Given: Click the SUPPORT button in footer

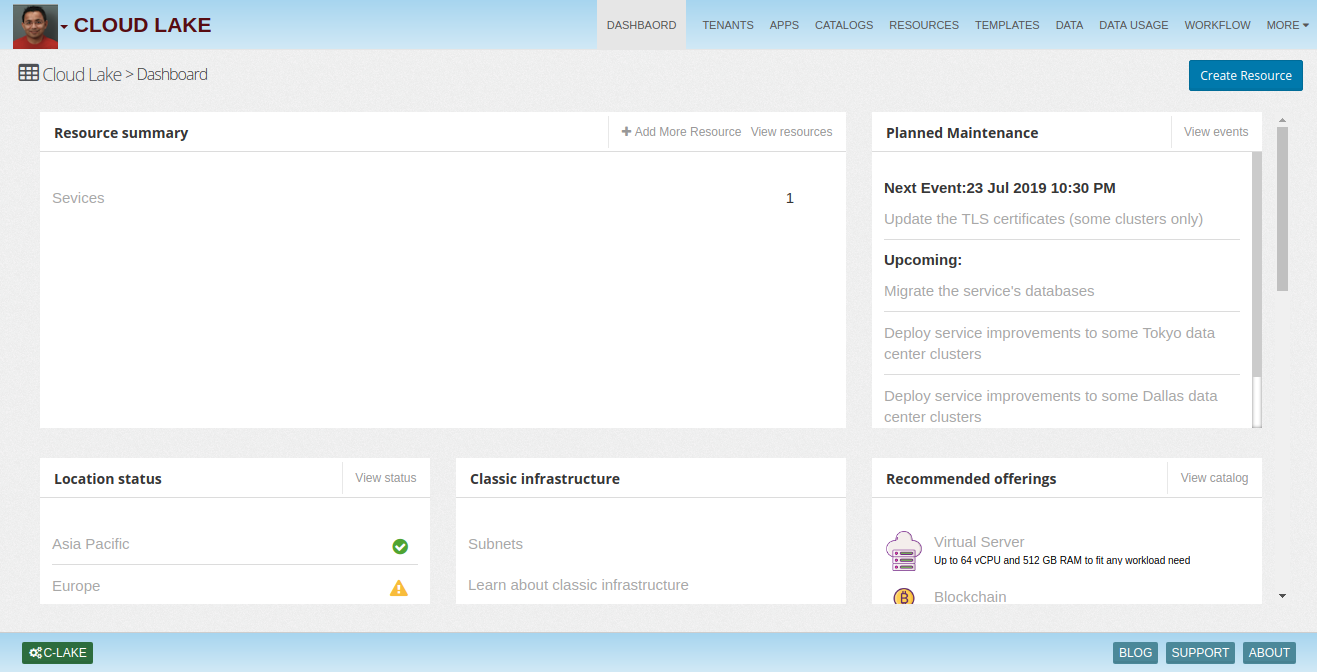Looking at the screenshot, I should 1200,653.
